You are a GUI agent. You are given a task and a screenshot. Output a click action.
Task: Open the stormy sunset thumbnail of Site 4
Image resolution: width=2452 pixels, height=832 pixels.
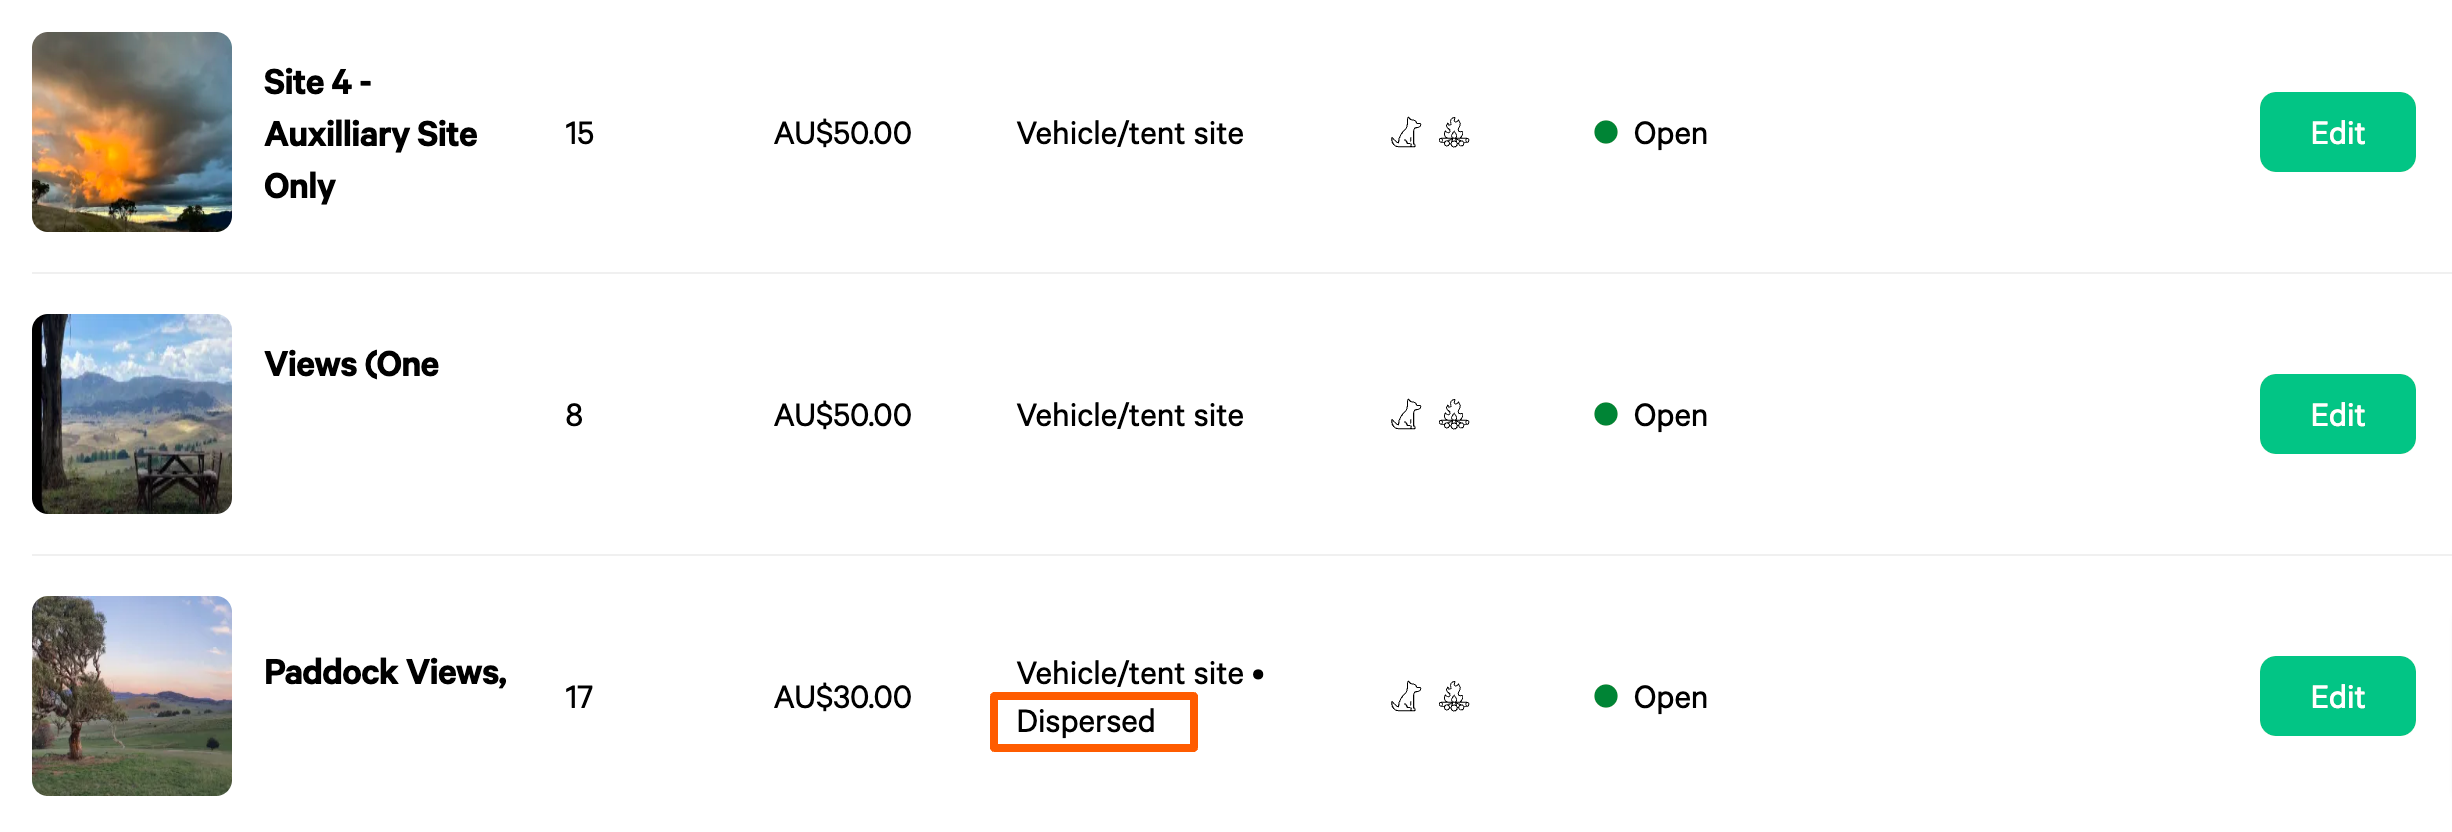[x=132, y=132]
